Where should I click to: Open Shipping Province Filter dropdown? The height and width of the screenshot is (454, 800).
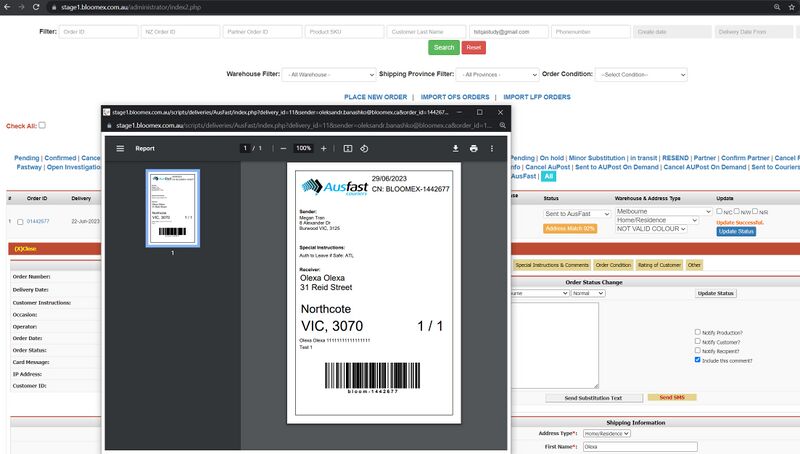[497, 74]
